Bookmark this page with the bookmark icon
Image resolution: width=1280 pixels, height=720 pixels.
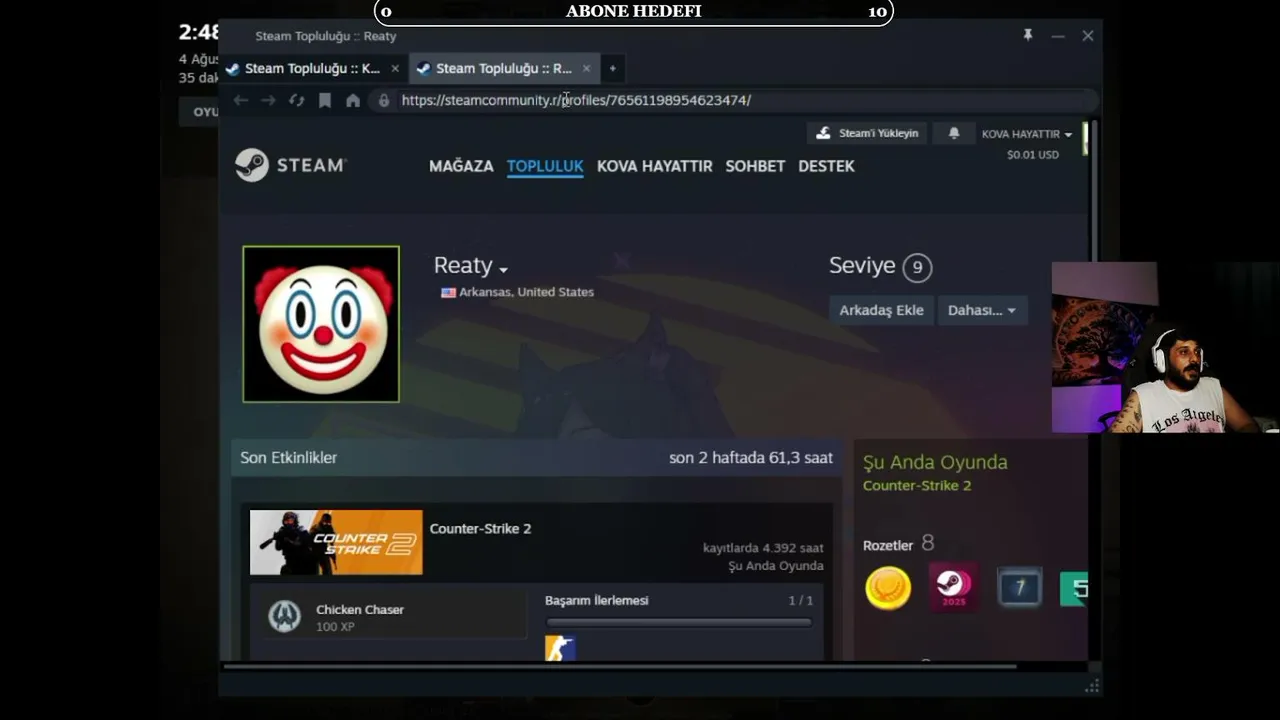(325, 100)
